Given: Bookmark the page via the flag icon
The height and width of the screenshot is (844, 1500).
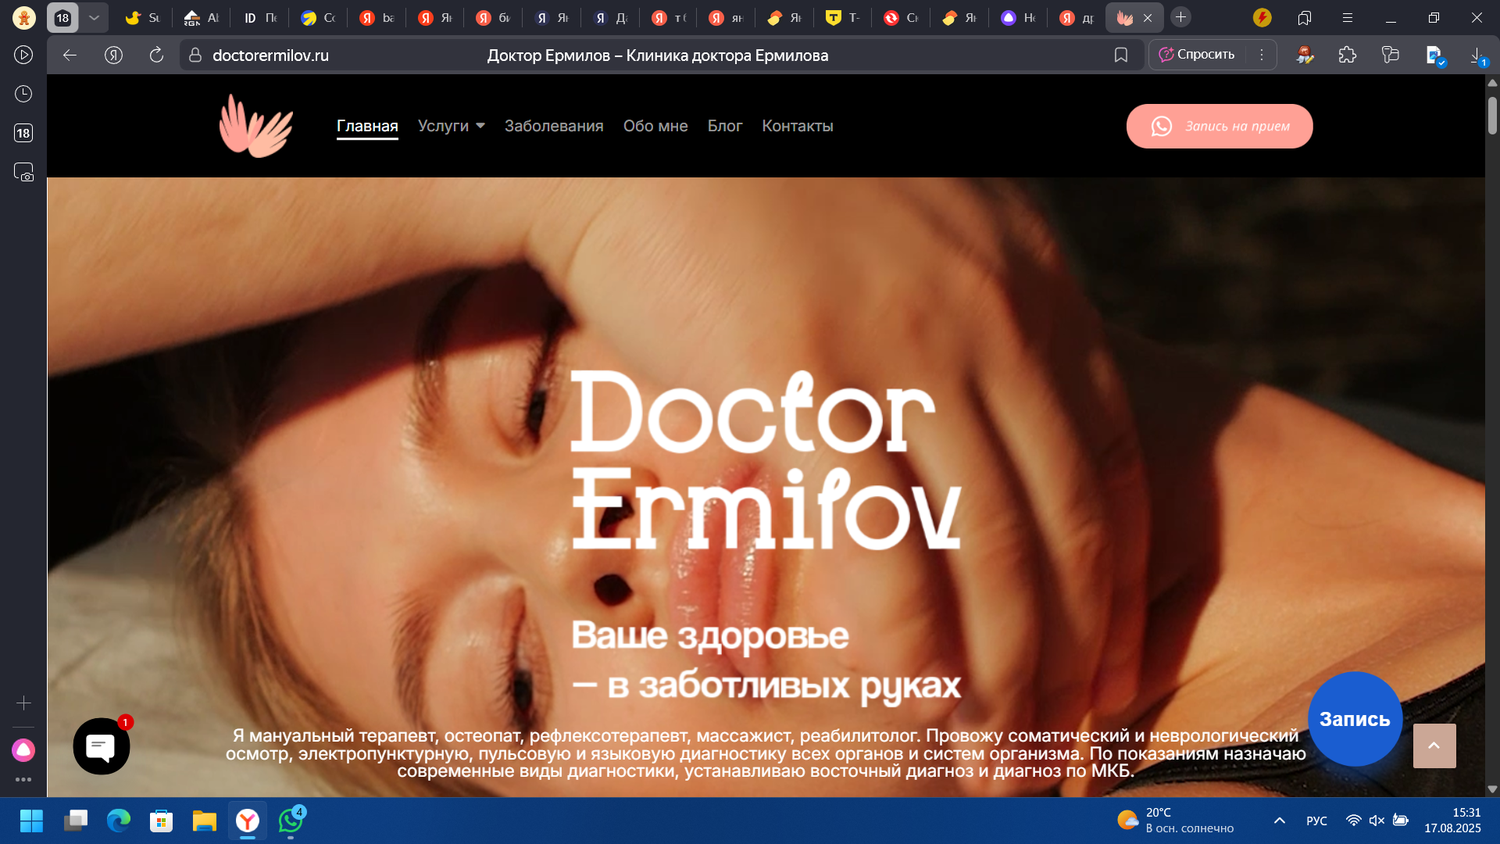Looking at the screenshot, I should pos(1120,55).
